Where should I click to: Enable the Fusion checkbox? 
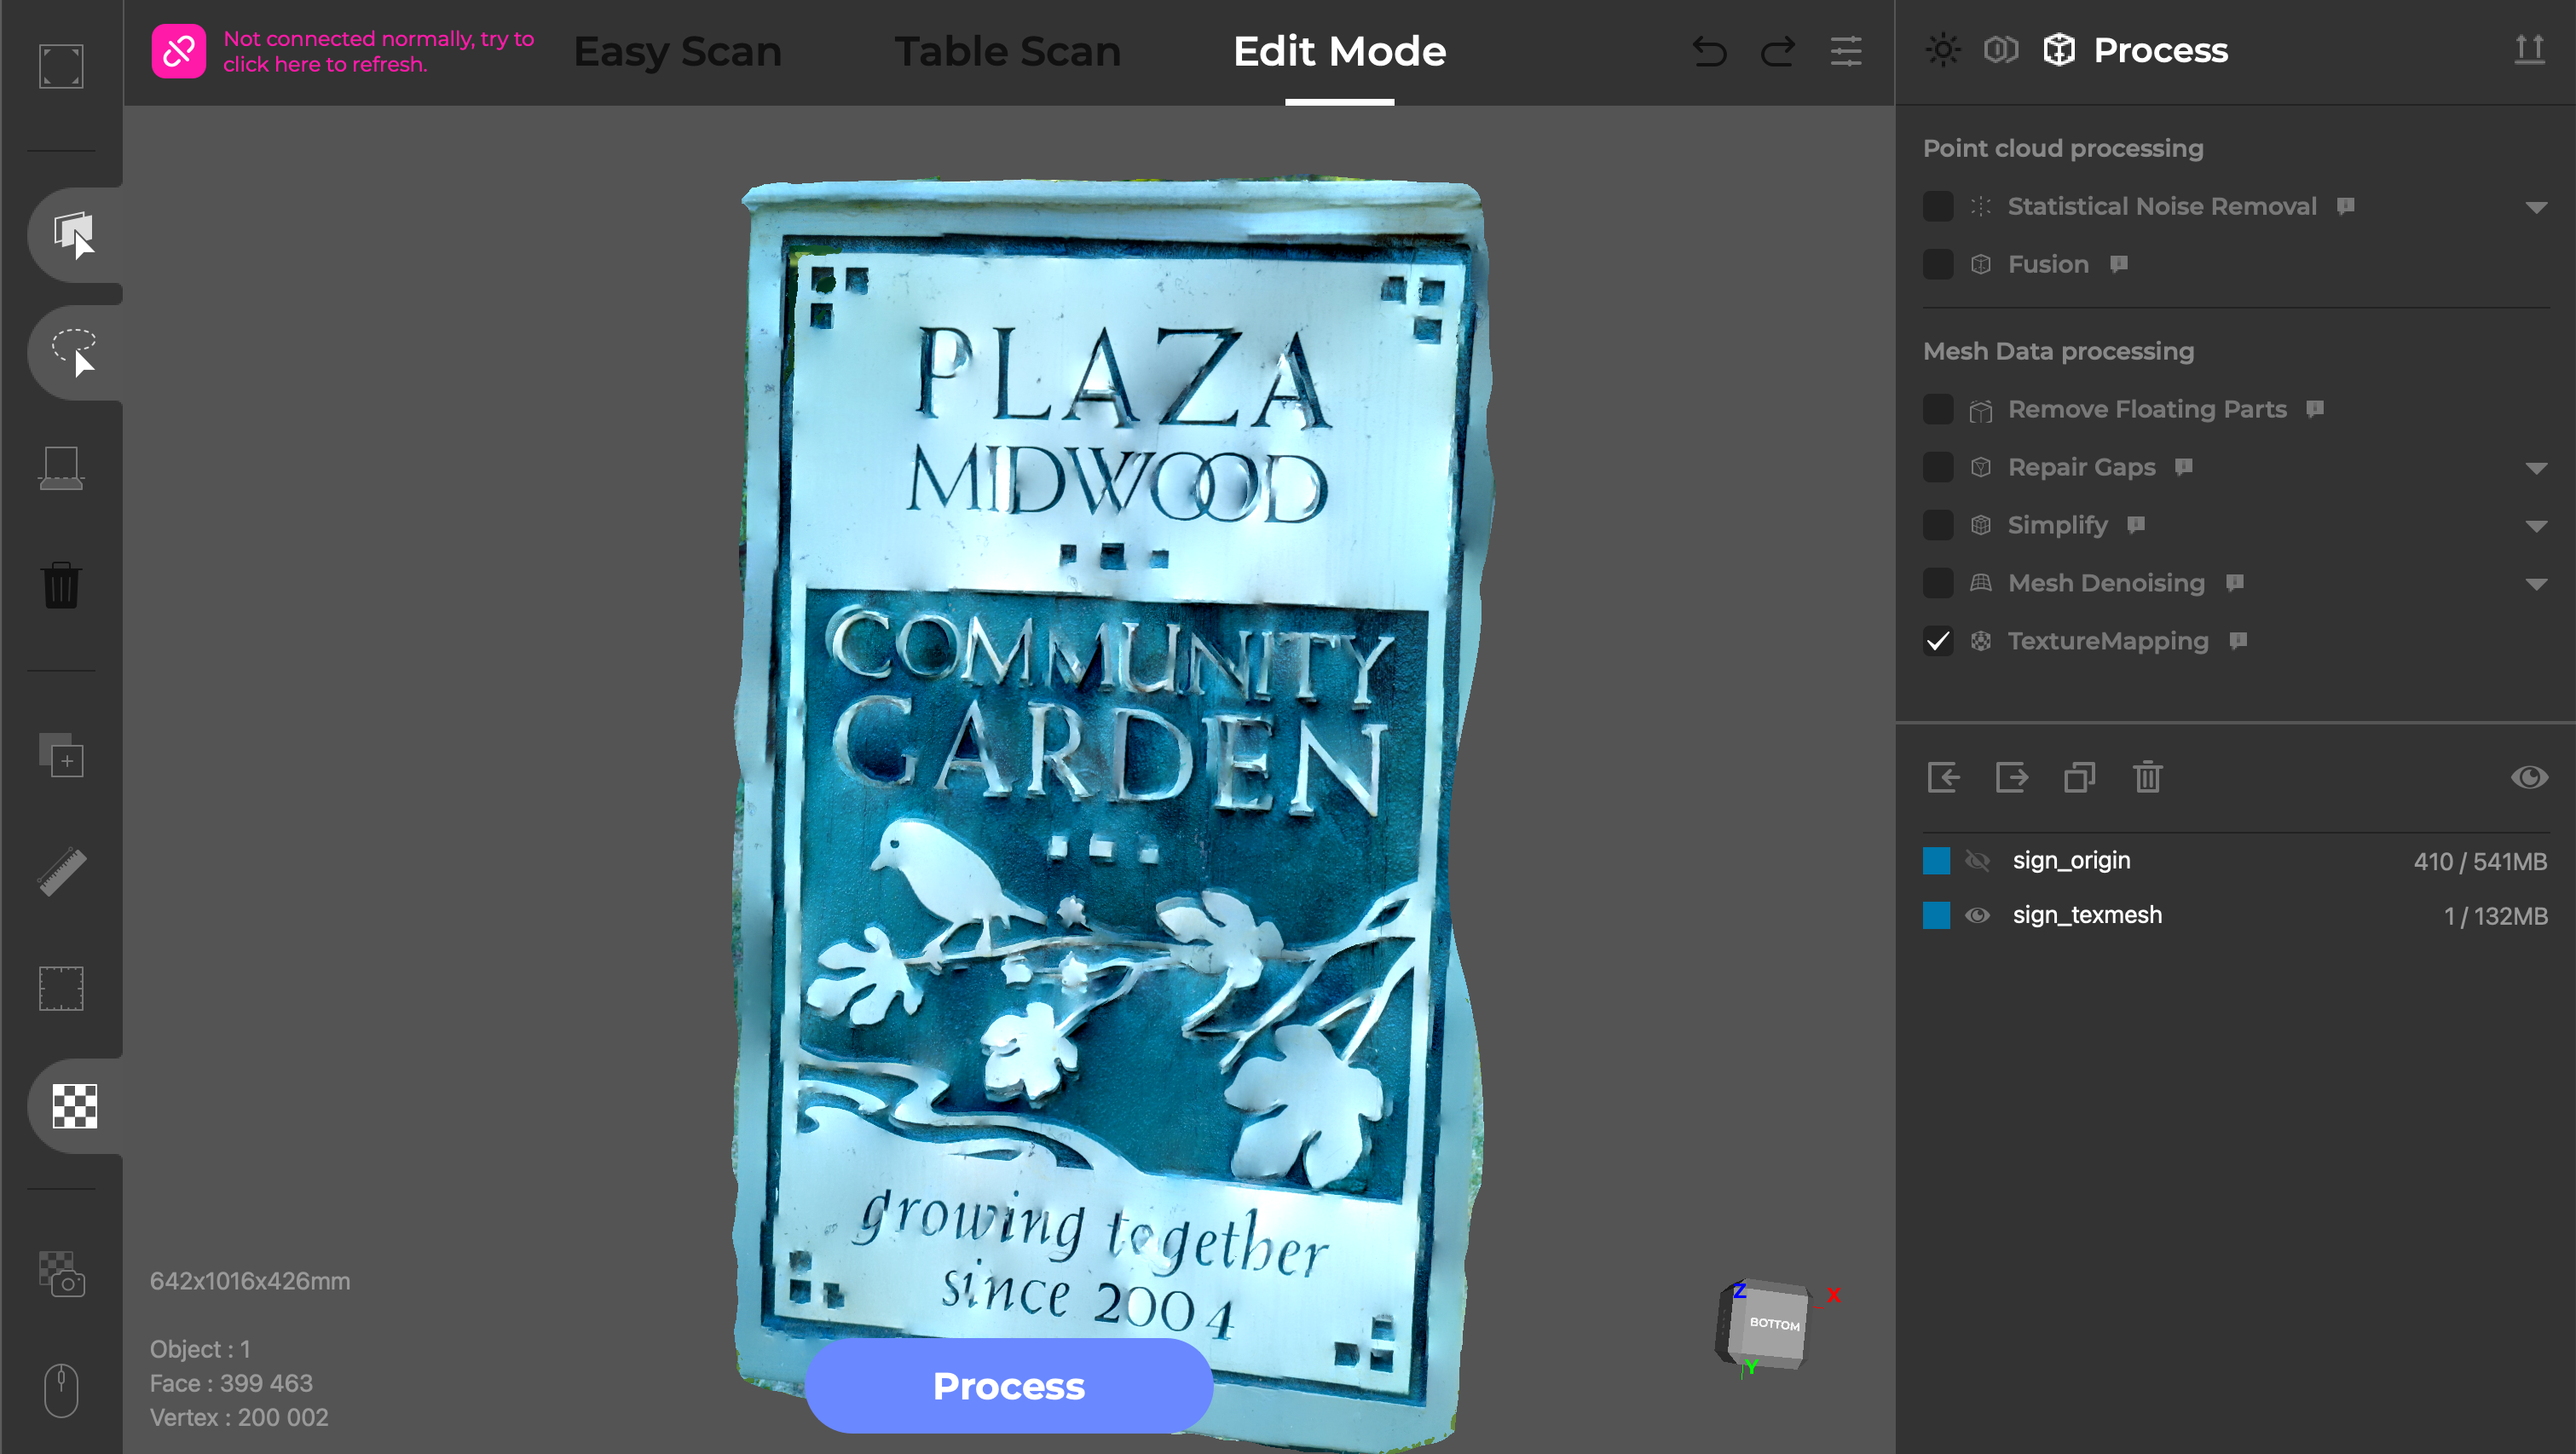click(1938, 264)
